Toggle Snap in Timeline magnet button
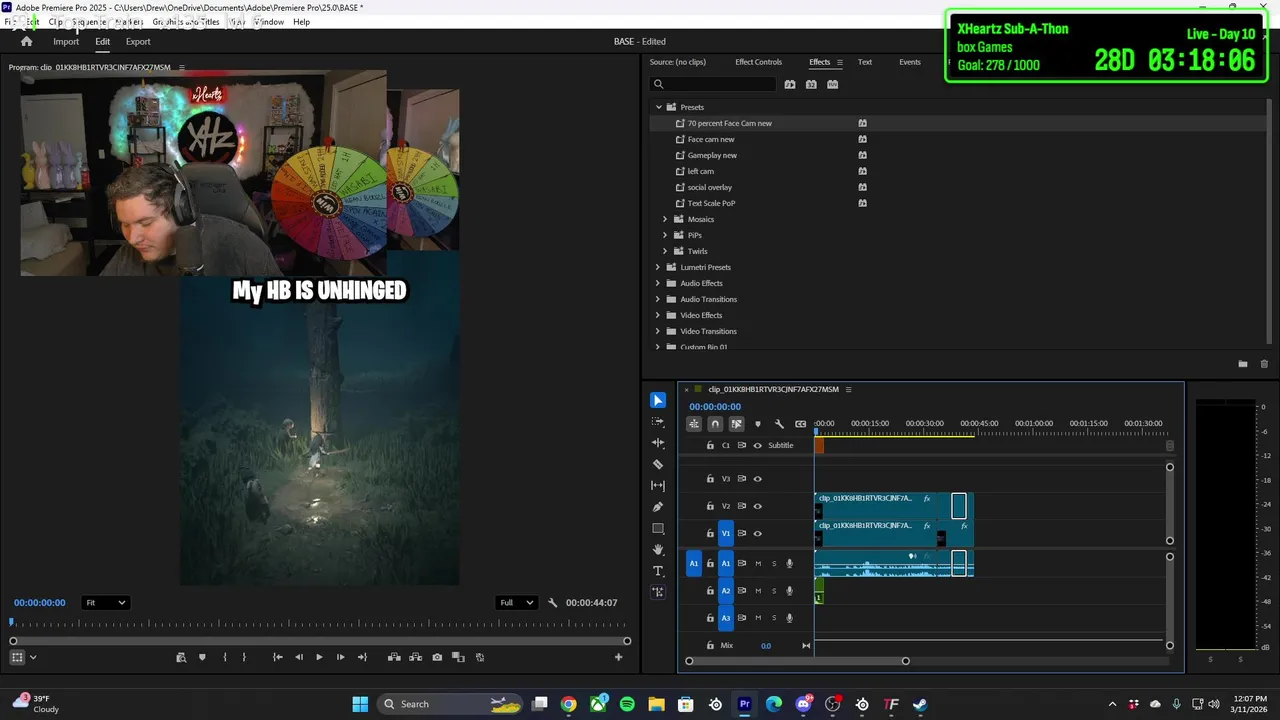The image size is (1280, 720). click(714, 424)
